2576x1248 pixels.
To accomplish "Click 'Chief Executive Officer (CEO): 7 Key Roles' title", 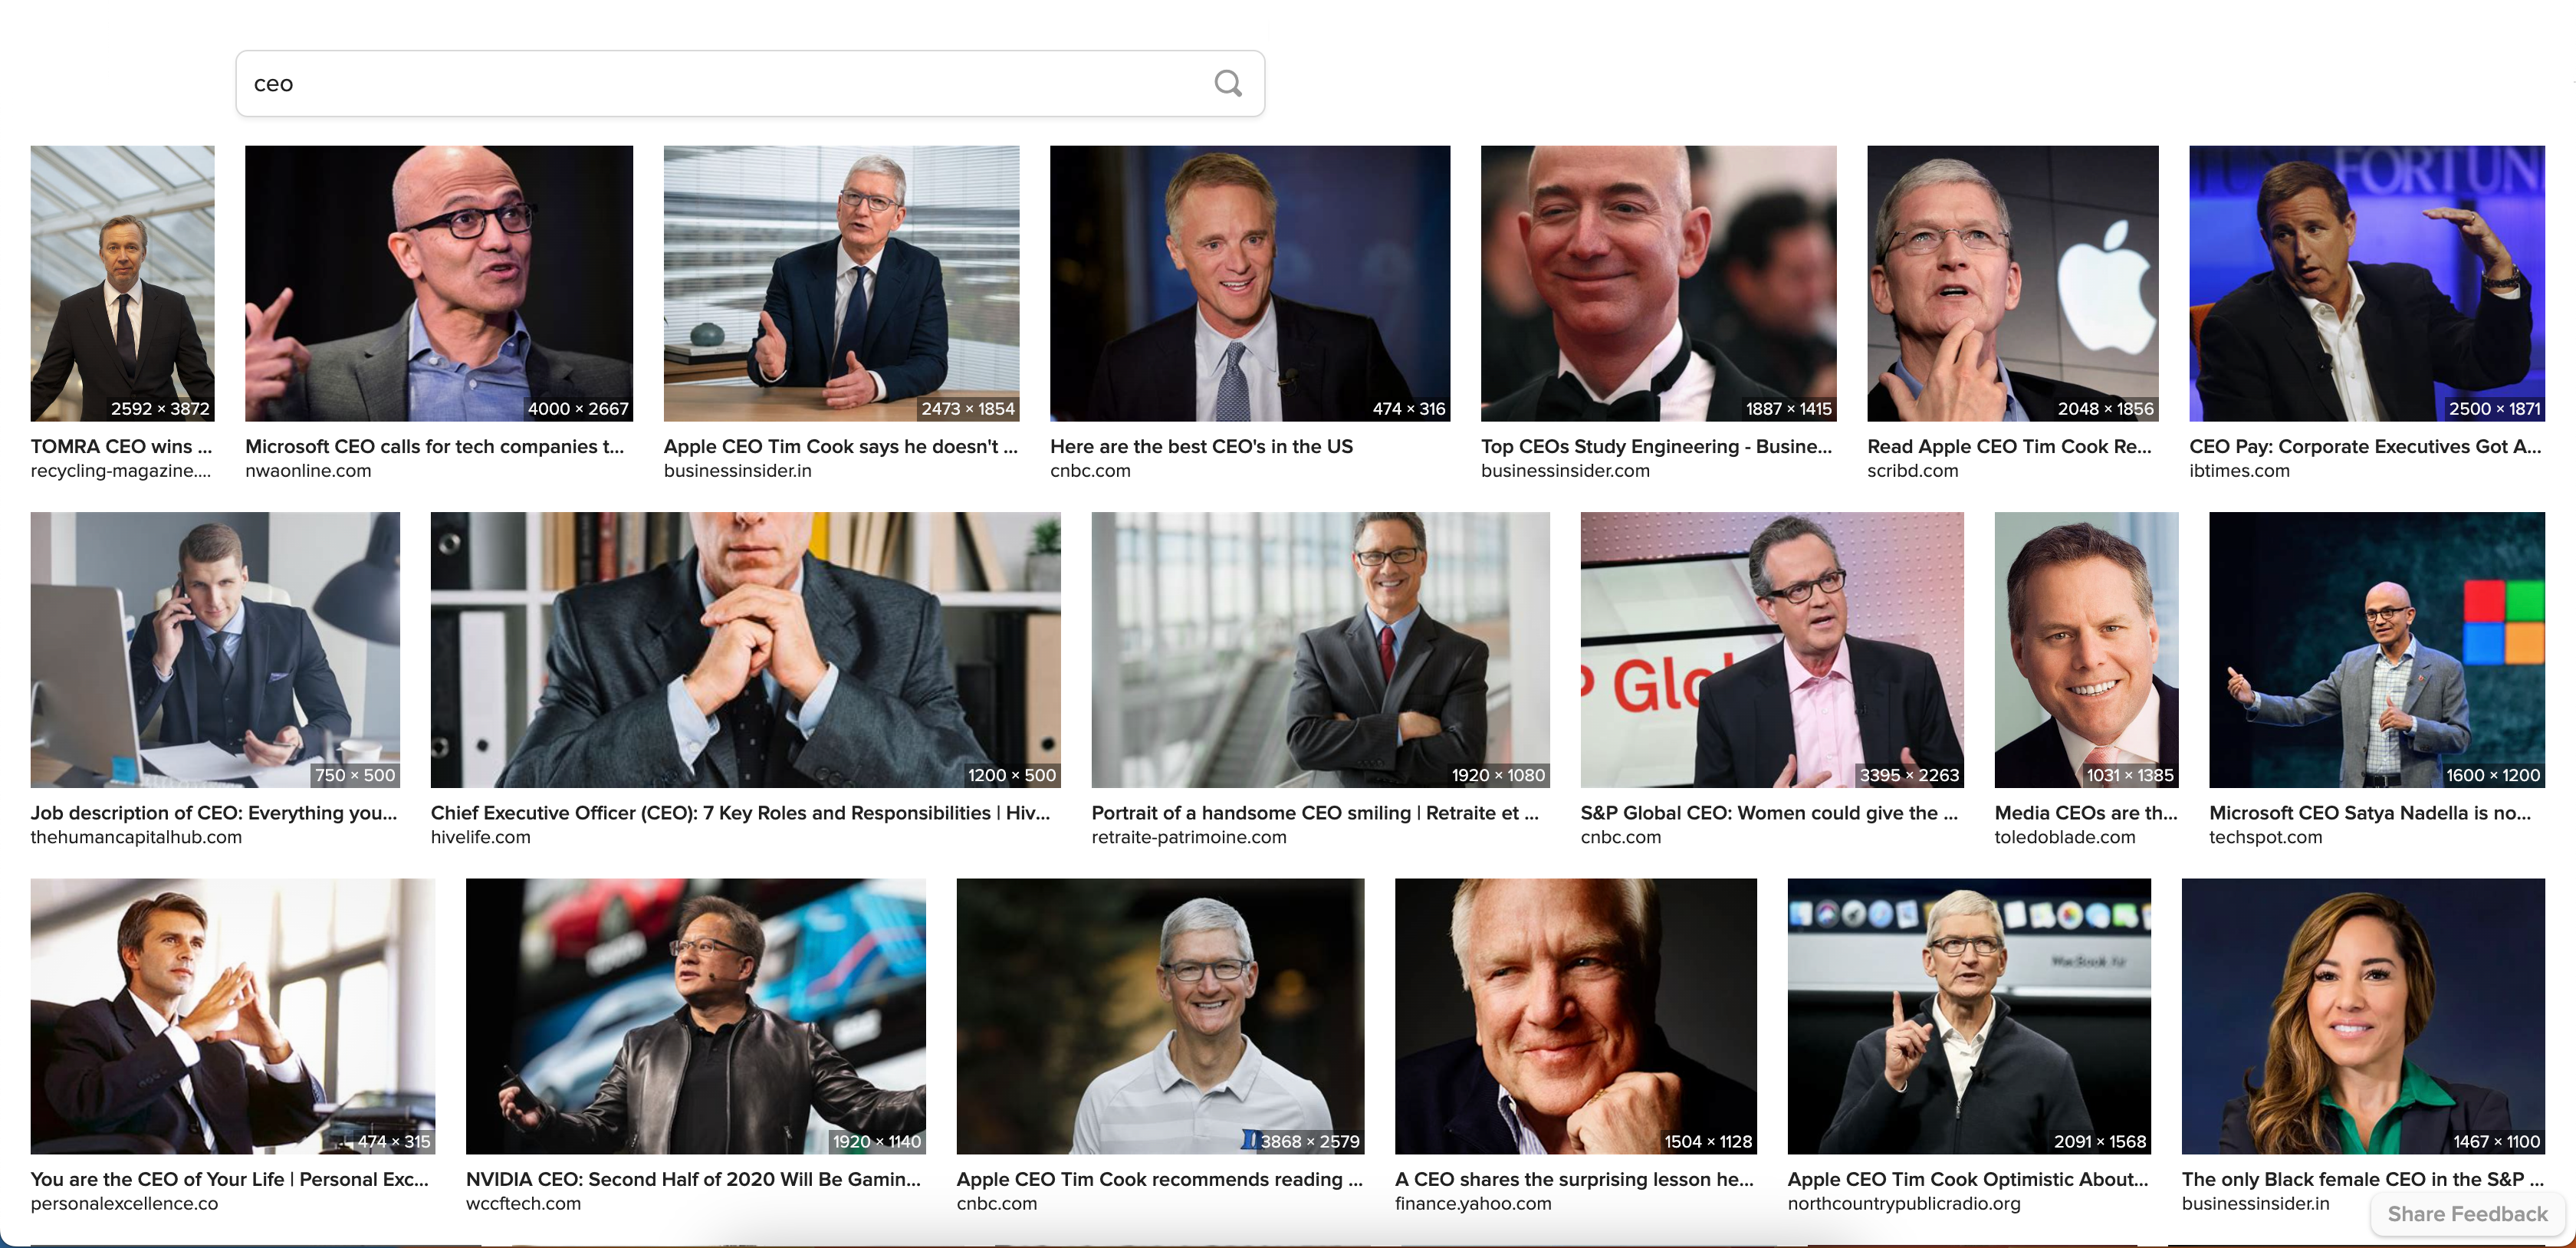I will coord(740,813).
